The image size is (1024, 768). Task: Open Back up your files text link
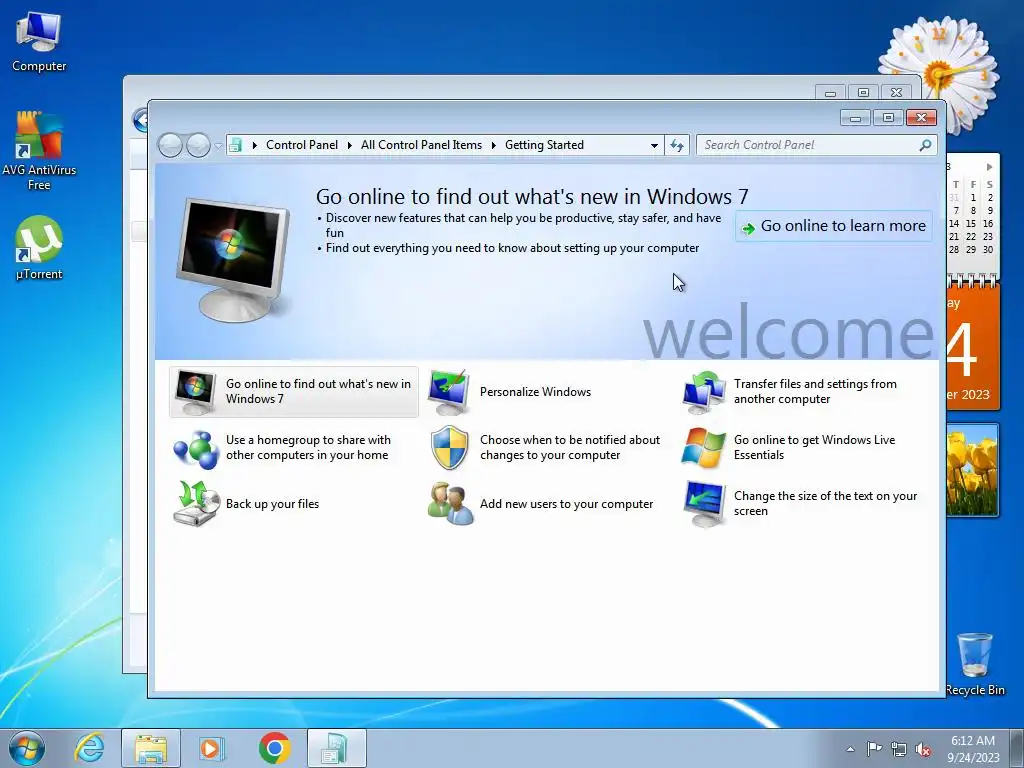(x=272, y=504)
